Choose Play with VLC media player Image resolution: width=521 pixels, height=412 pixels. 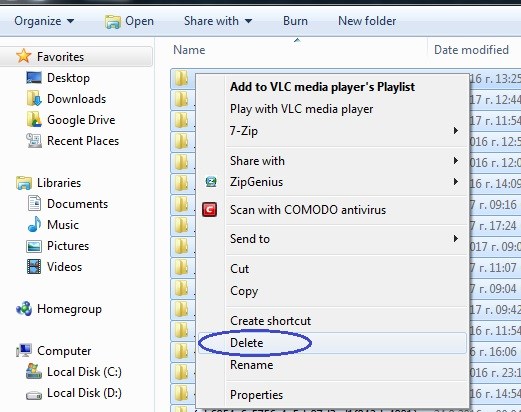(x=301, y=109)
